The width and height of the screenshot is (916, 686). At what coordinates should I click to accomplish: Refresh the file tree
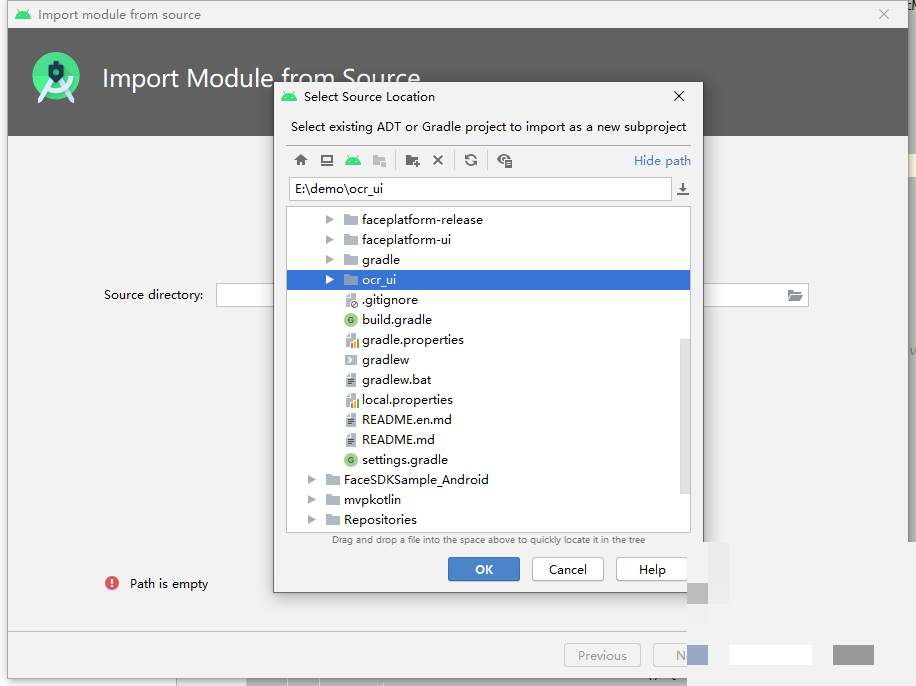tap(471, 160)
